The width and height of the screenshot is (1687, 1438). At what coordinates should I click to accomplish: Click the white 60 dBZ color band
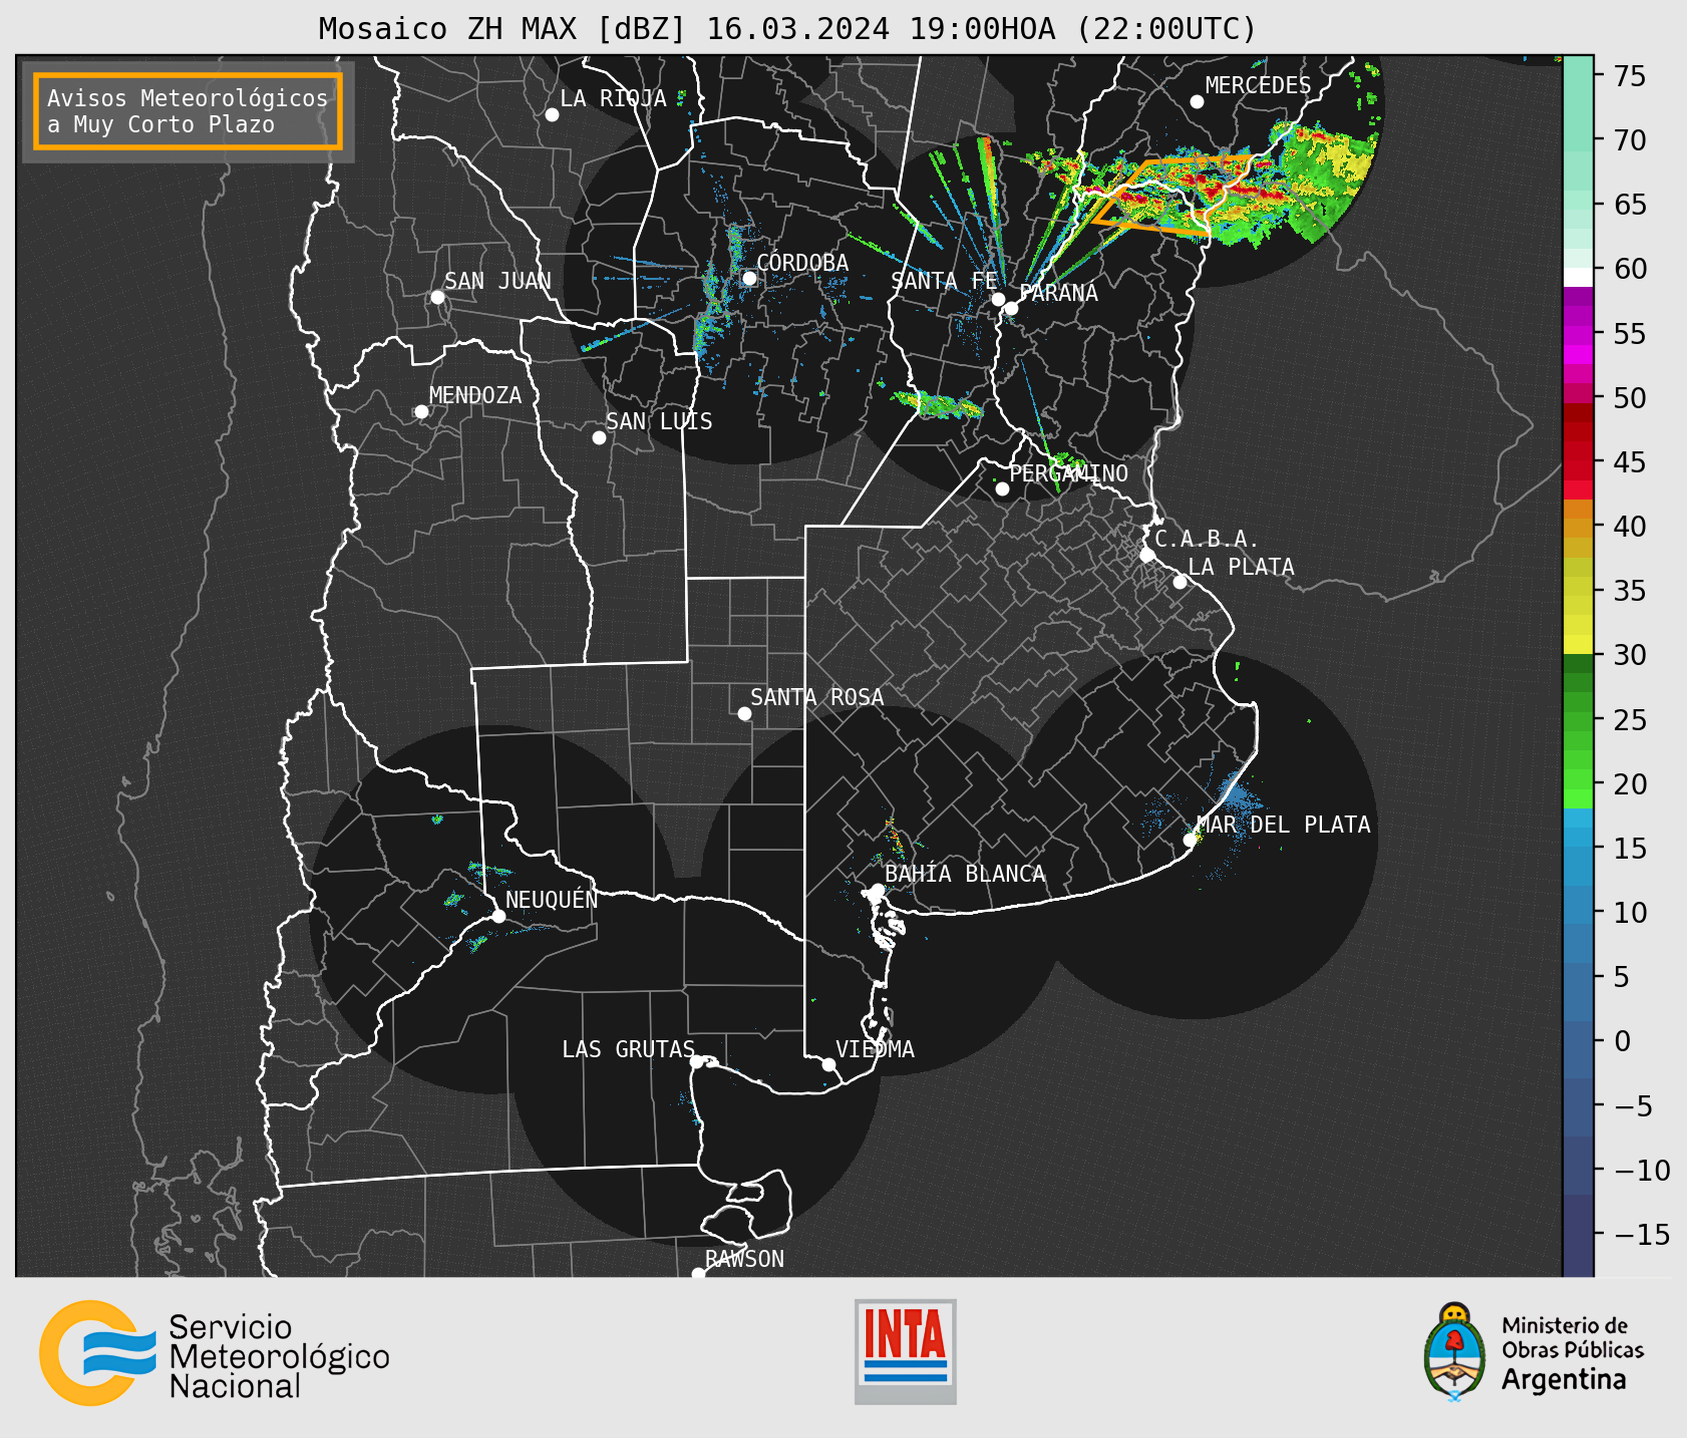coord(1578,276)
